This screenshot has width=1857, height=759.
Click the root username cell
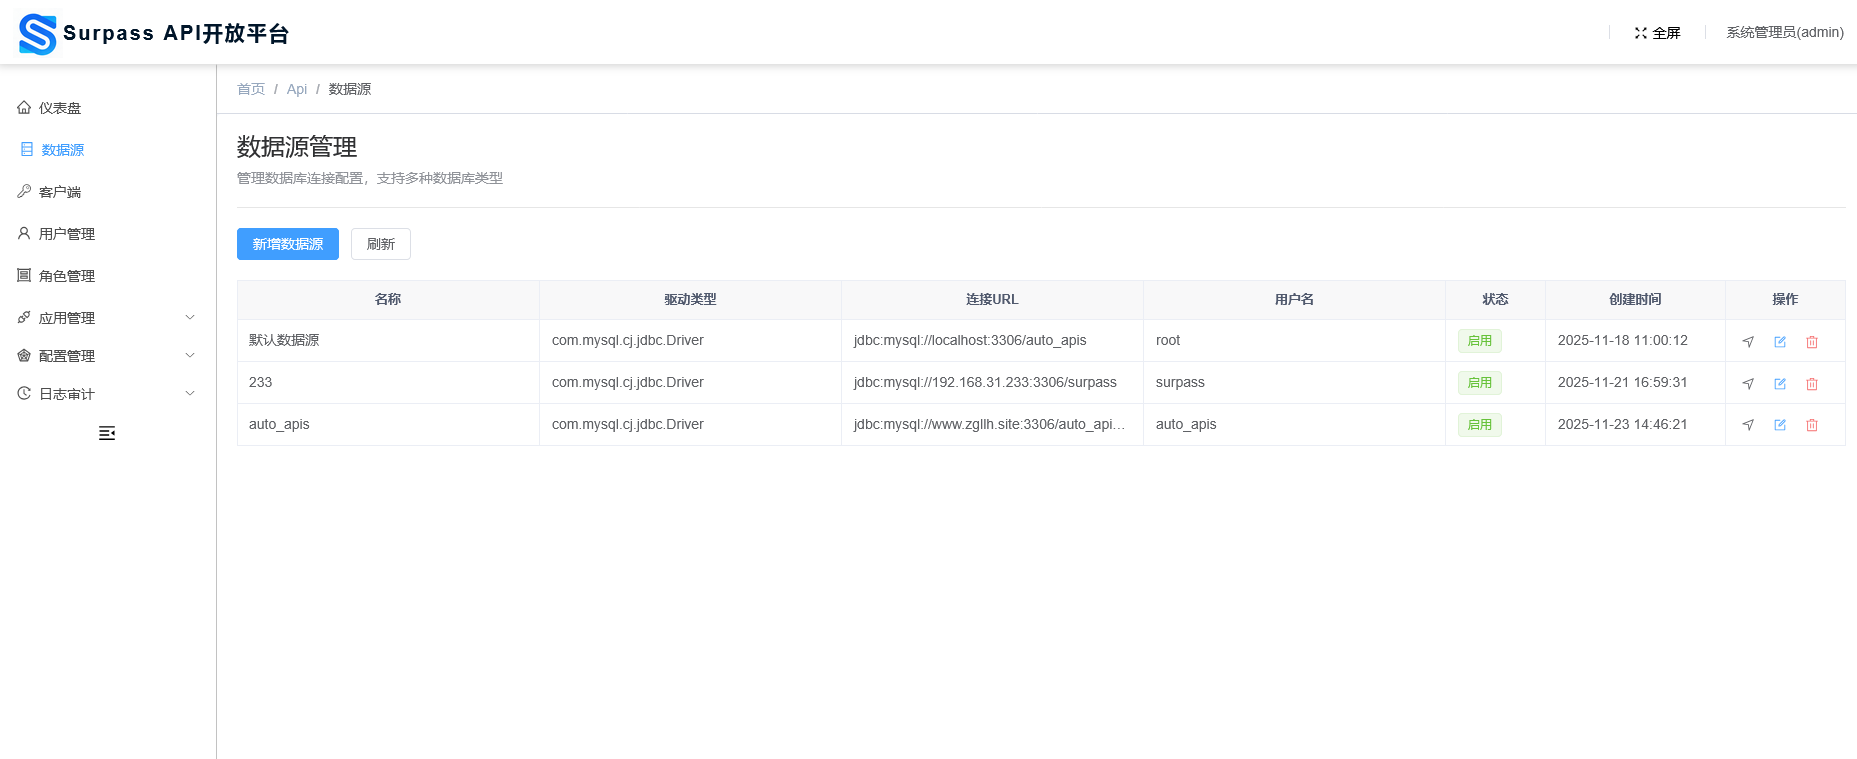(1294, 341)
